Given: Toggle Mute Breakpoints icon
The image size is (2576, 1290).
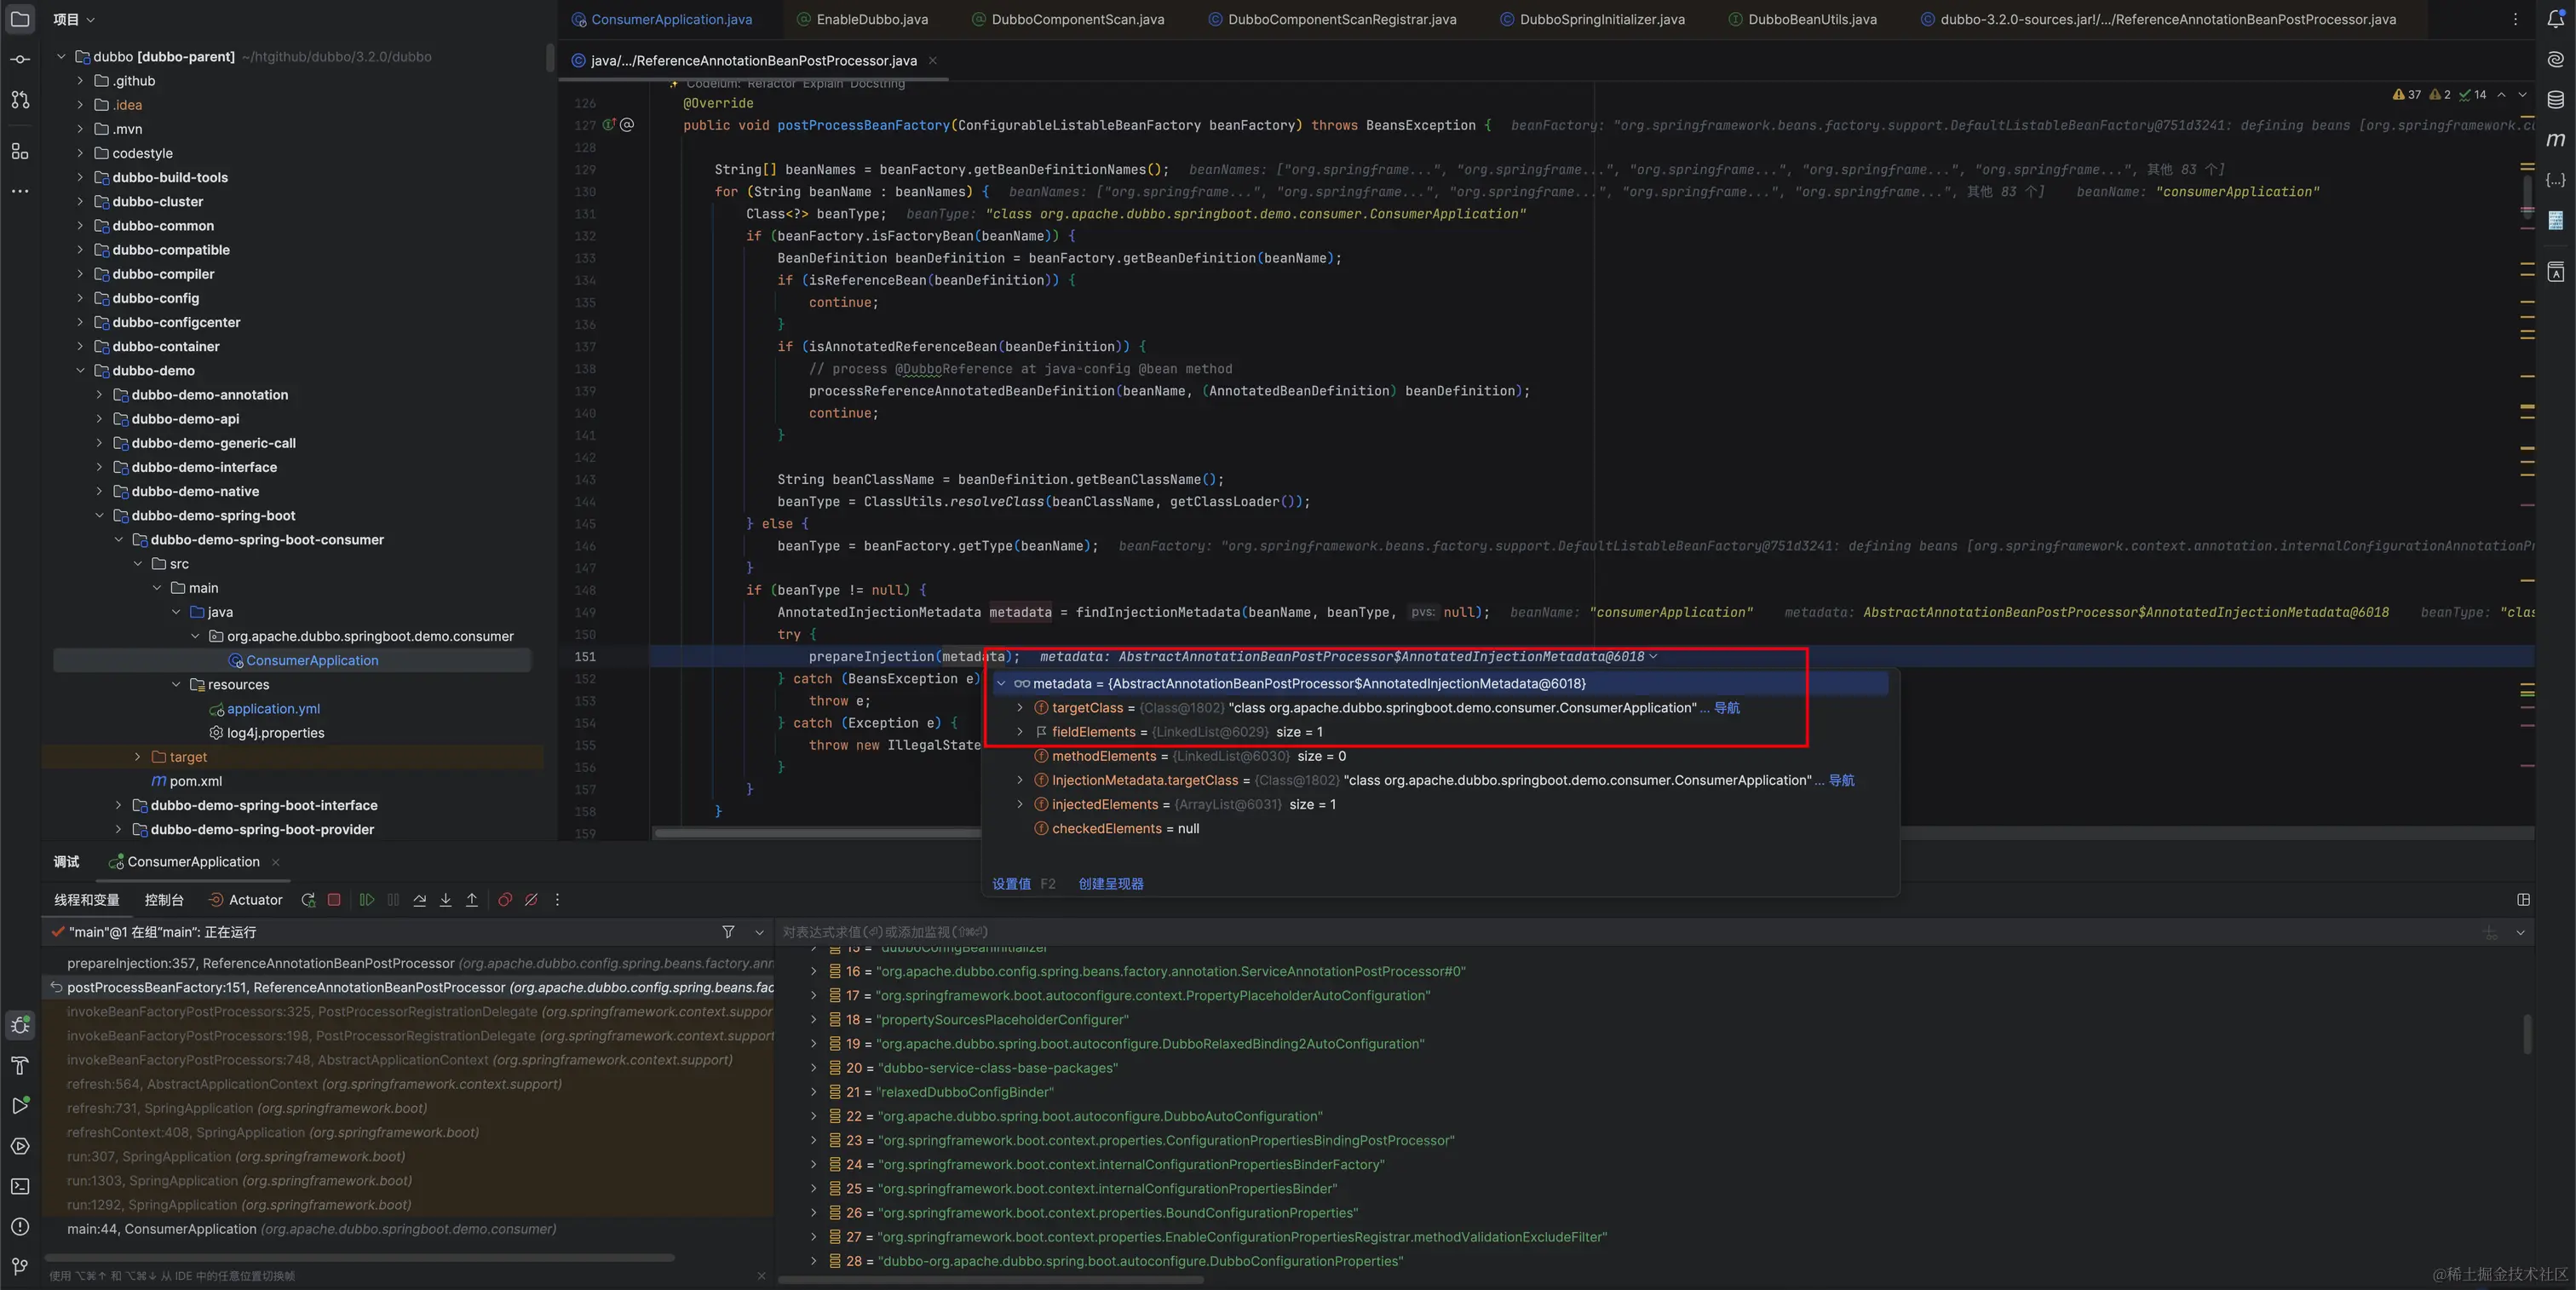Looking at the screenshot, I should (x=531, y=900).
